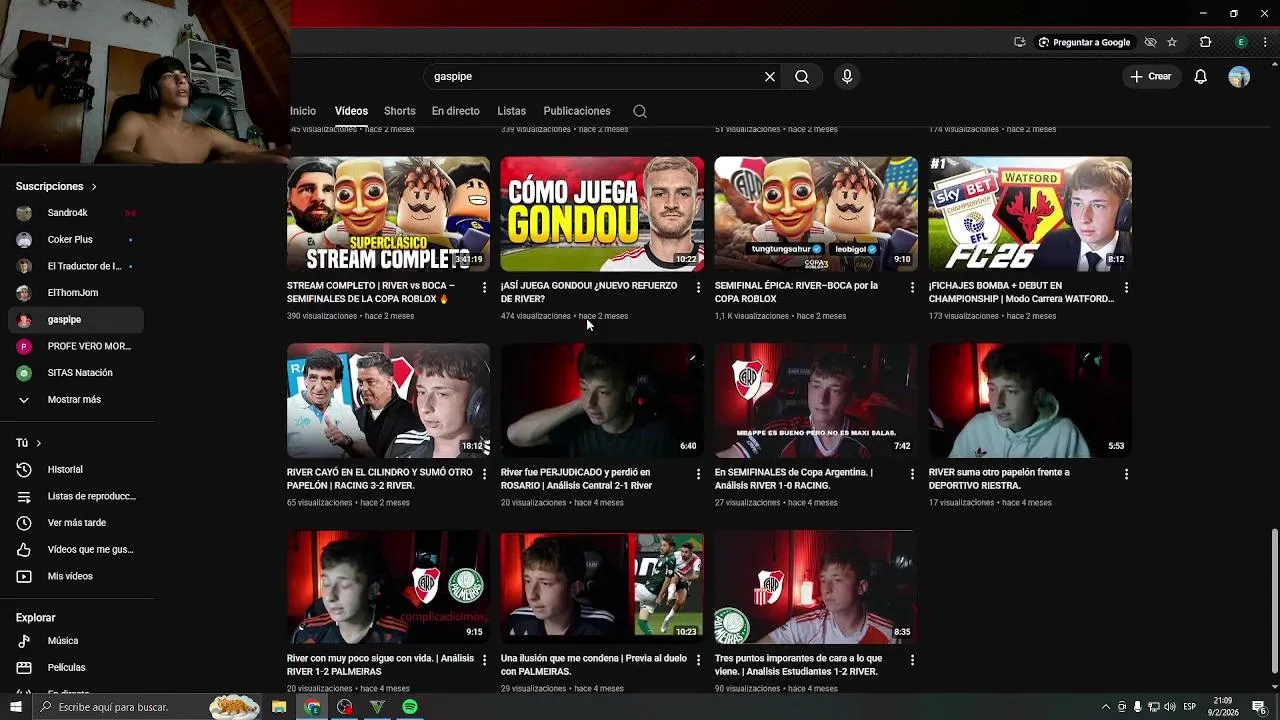Select the Vídeos tab

point(351,111)
